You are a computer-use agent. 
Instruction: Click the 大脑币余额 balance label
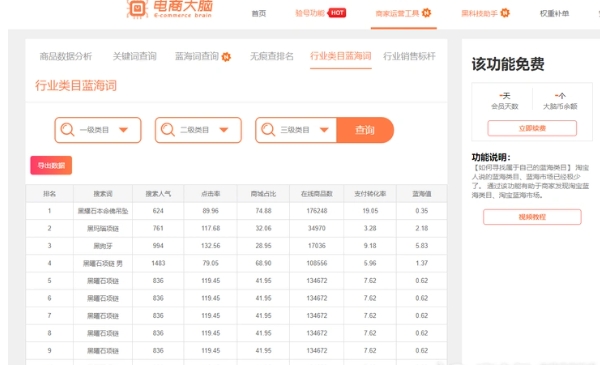coord(560,106)
